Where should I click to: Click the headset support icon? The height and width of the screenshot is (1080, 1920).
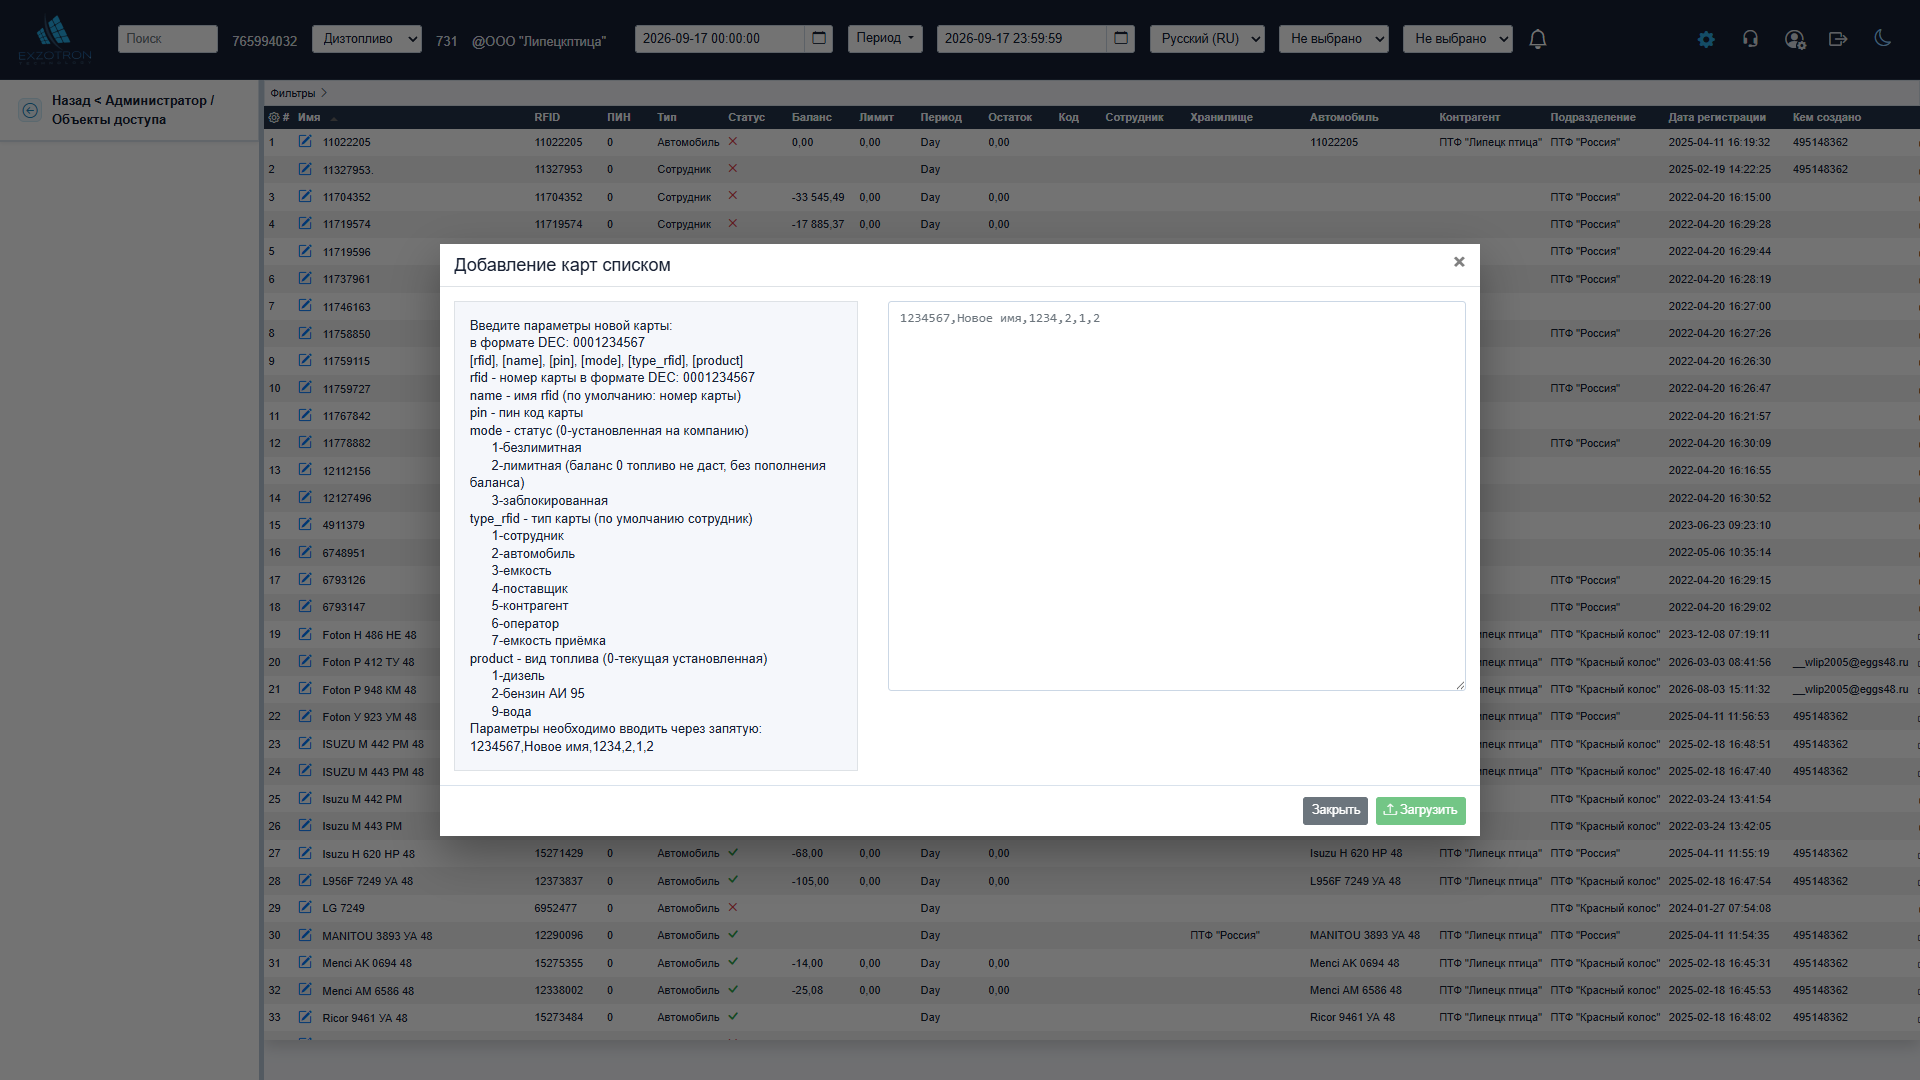[x=1750, y=39]
